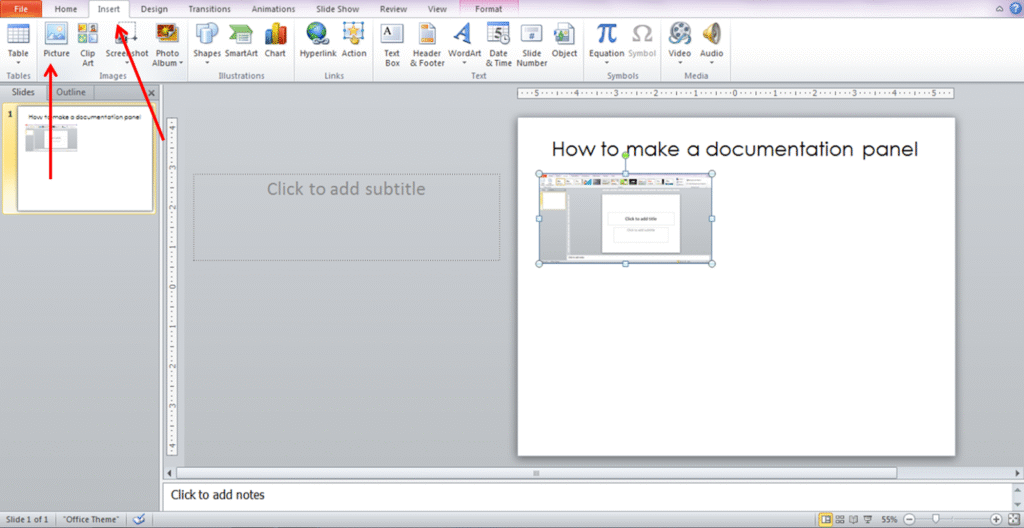1024x528 pixels.
Task: Open the Table dropdown
Action: (x=18, y=63)
